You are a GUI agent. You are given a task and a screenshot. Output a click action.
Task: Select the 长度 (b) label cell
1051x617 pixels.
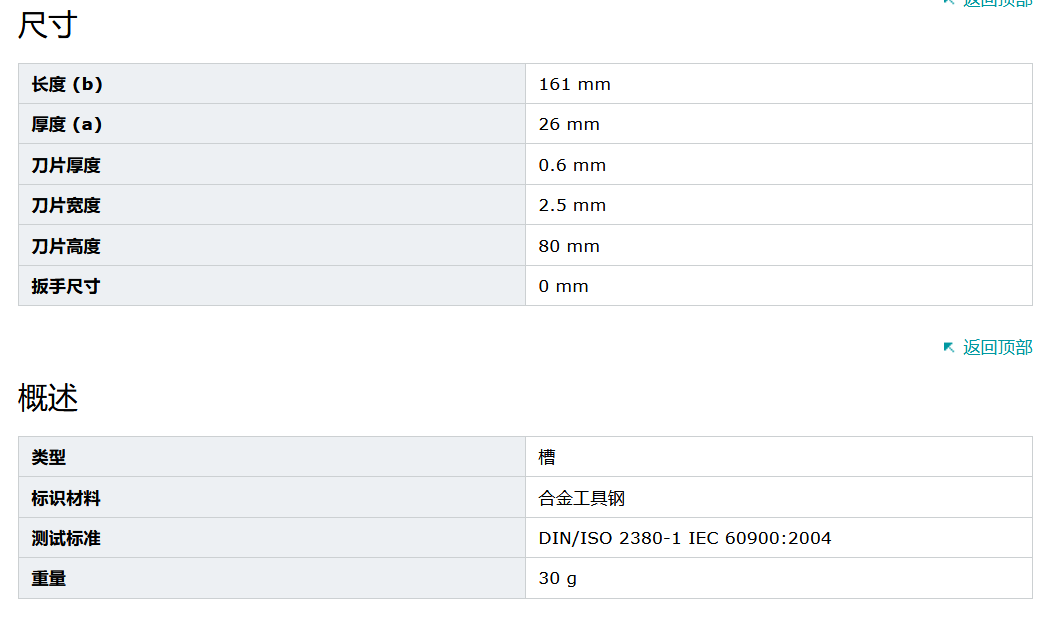(67, 84)
